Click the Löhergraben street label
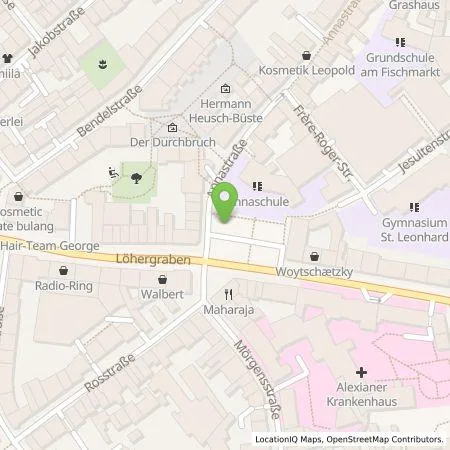450x450 pixels. click(153, 259)
